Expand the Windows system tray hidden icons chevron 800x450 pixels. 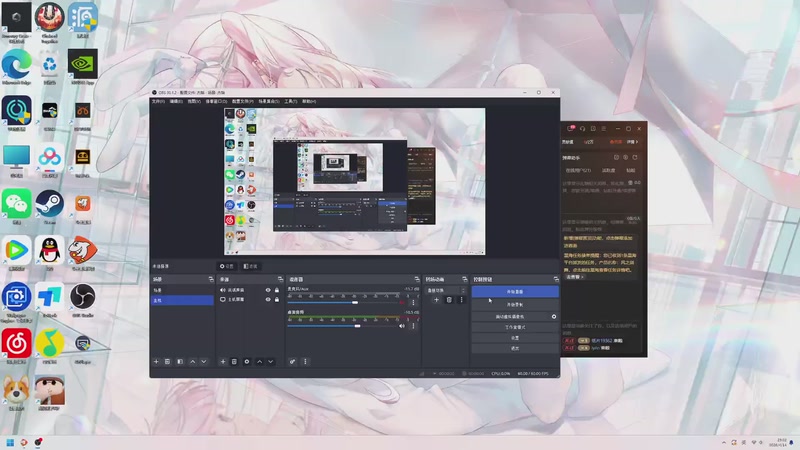tap(723, 442)
